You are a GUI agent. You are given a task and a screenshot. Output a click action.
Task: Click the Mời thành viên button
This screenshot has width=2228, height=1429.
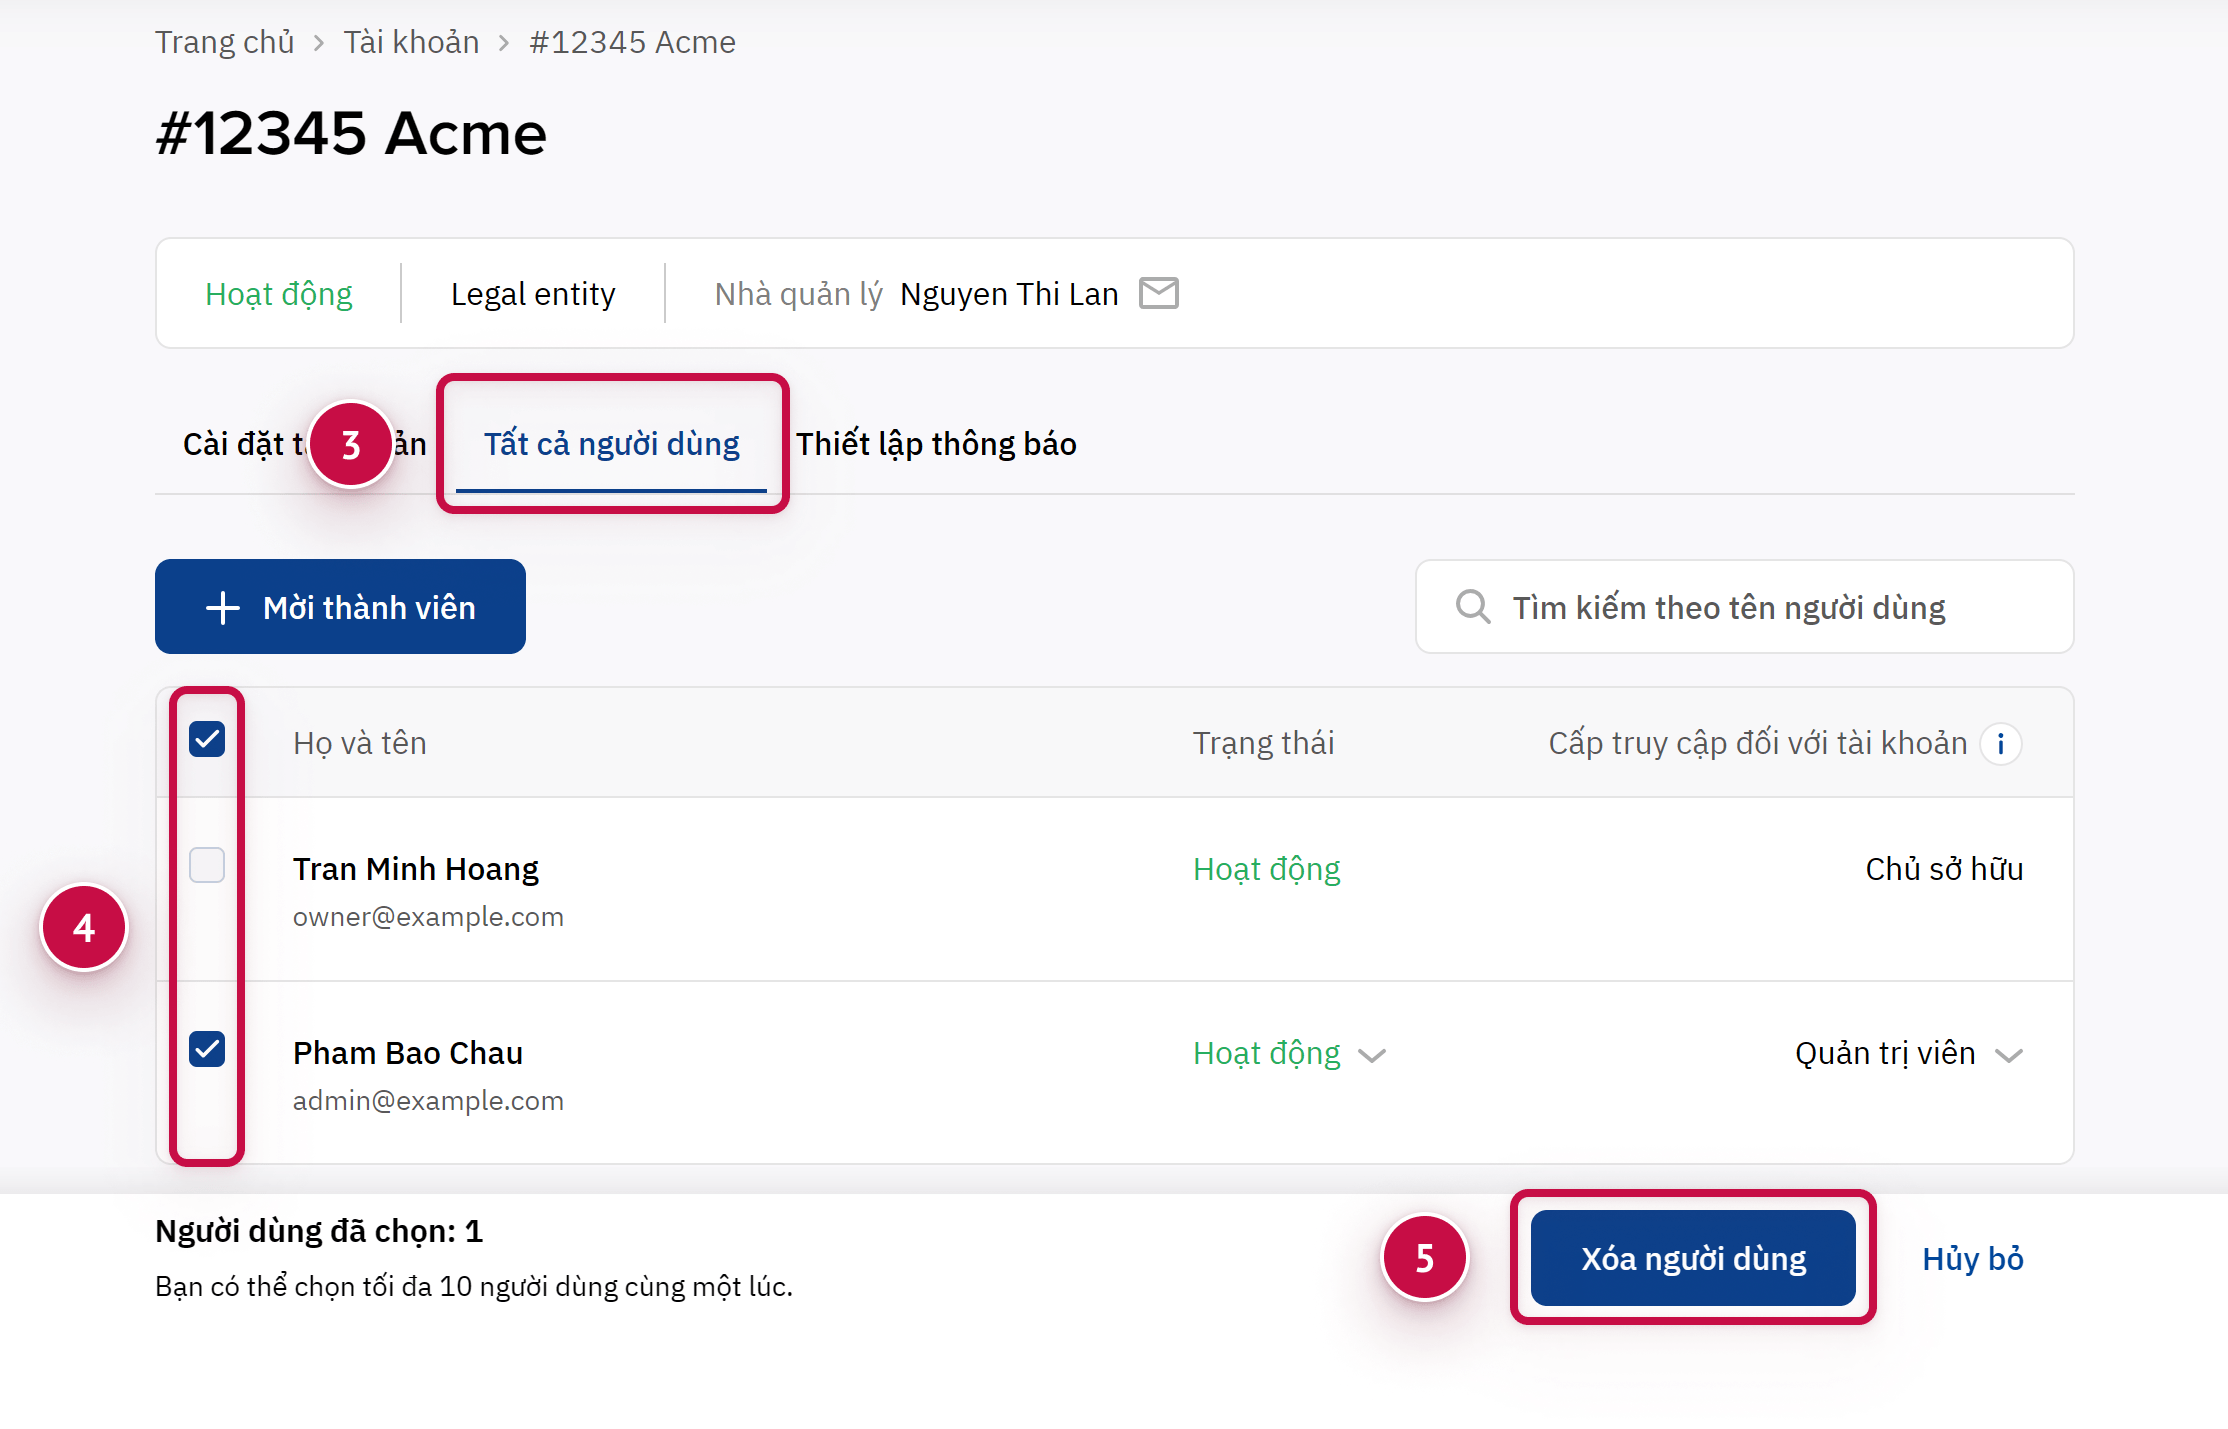pos(340,607)
